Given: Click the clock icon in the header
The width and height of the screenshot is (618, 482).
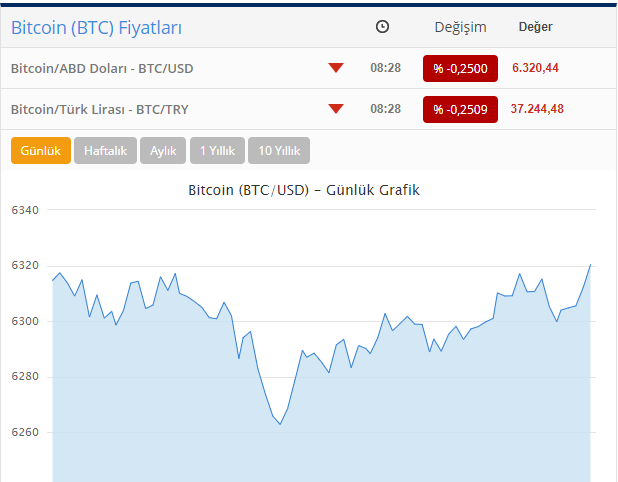Looking at the screenshot, I should [x=382, y=27].
